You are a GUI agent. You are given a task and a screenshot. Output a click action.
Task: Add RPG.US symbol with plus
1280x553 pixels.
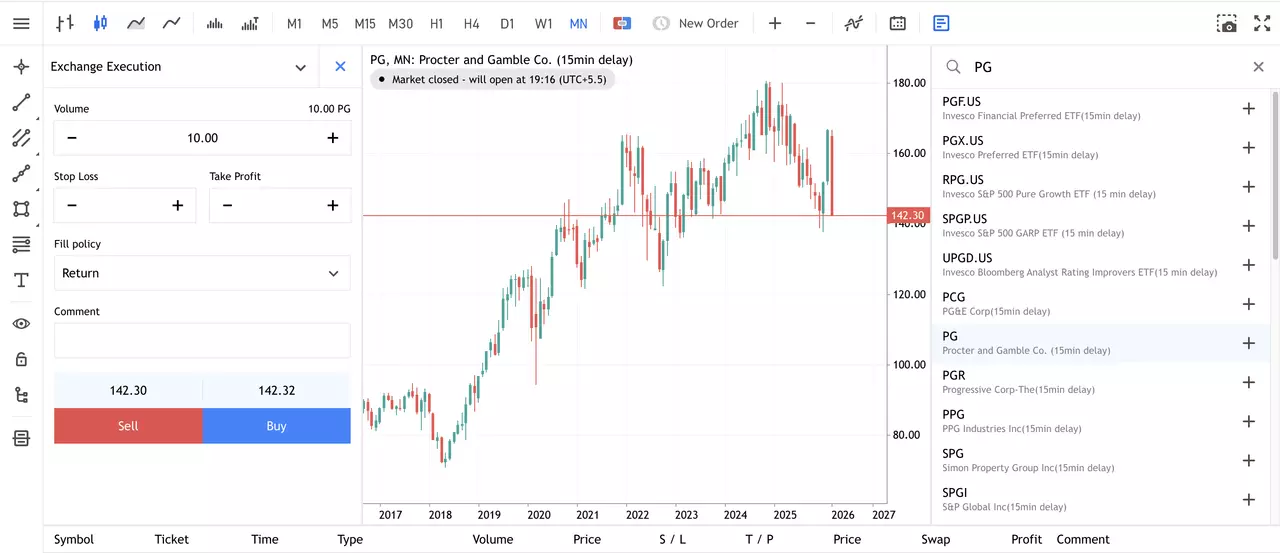1248,187
